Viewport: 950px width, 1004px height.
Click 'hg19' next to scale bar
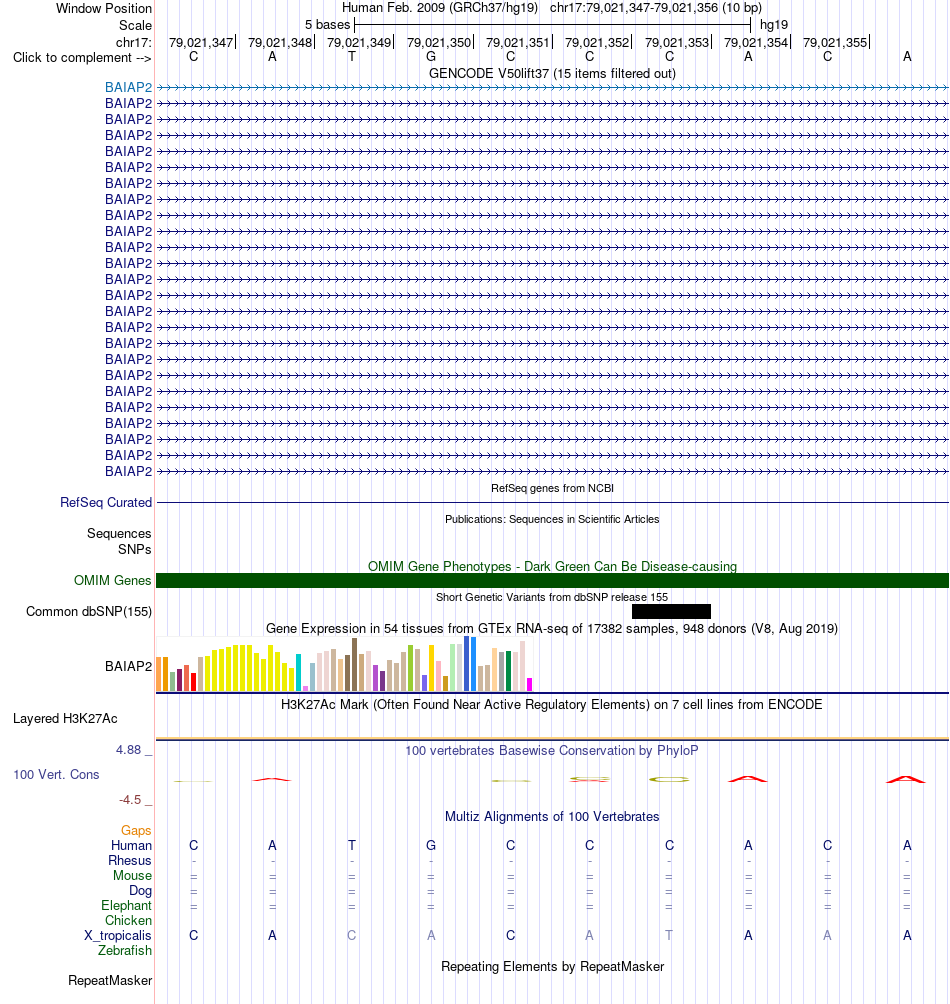pyautogui.click(x=774, y=25)
